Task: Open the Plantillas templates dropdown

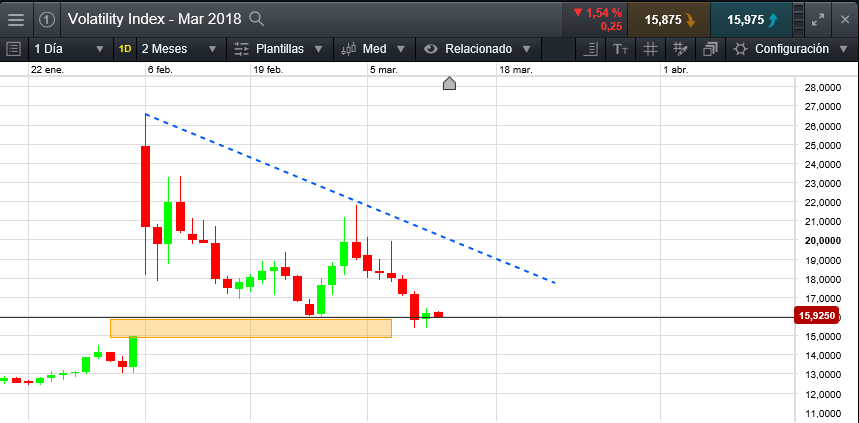Action: [279, 49]
